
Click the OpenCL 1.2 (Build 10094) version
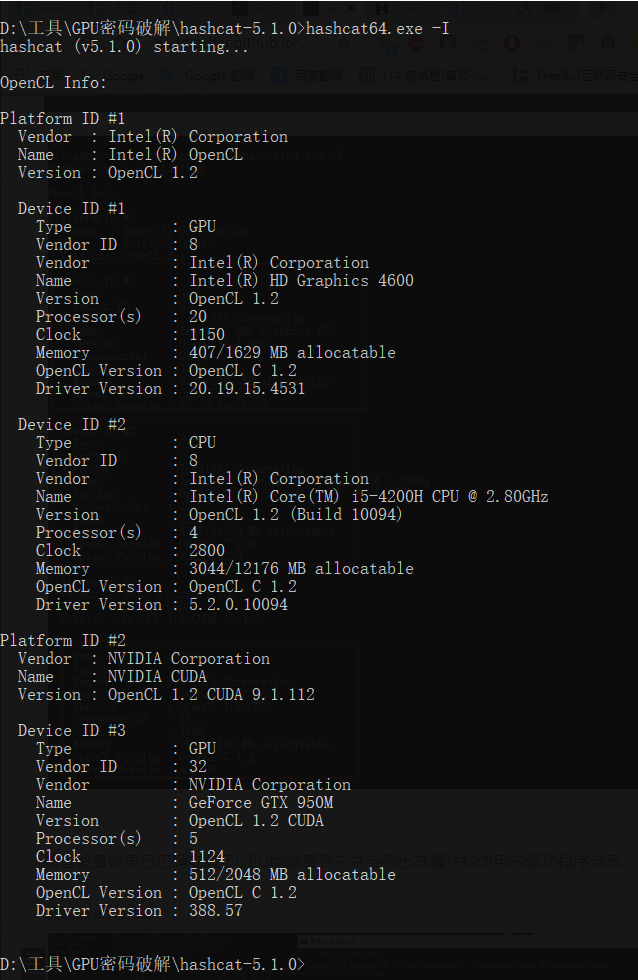click(296, 514)
